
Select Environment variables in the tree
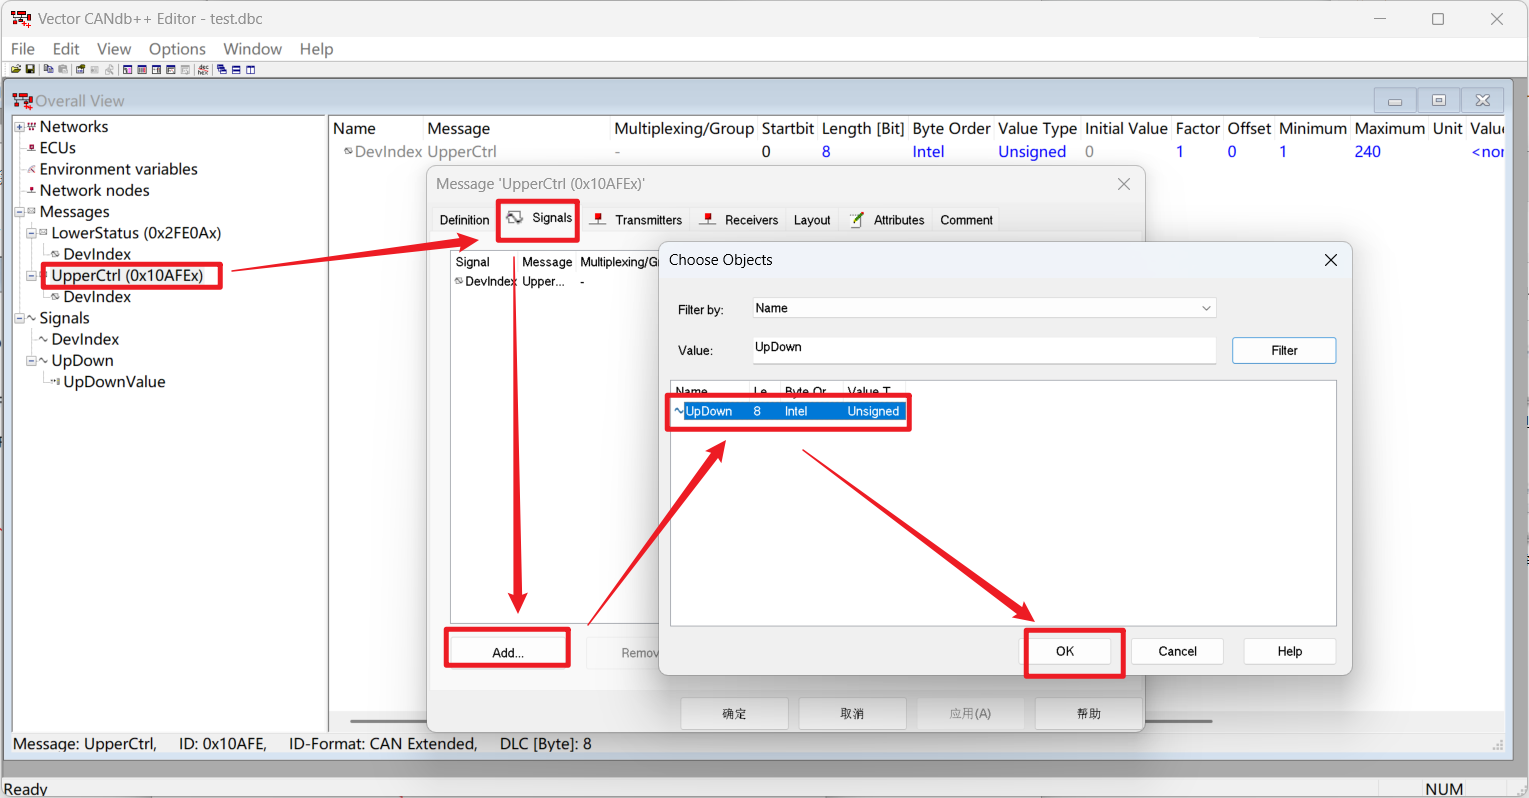tap(118, 169)
